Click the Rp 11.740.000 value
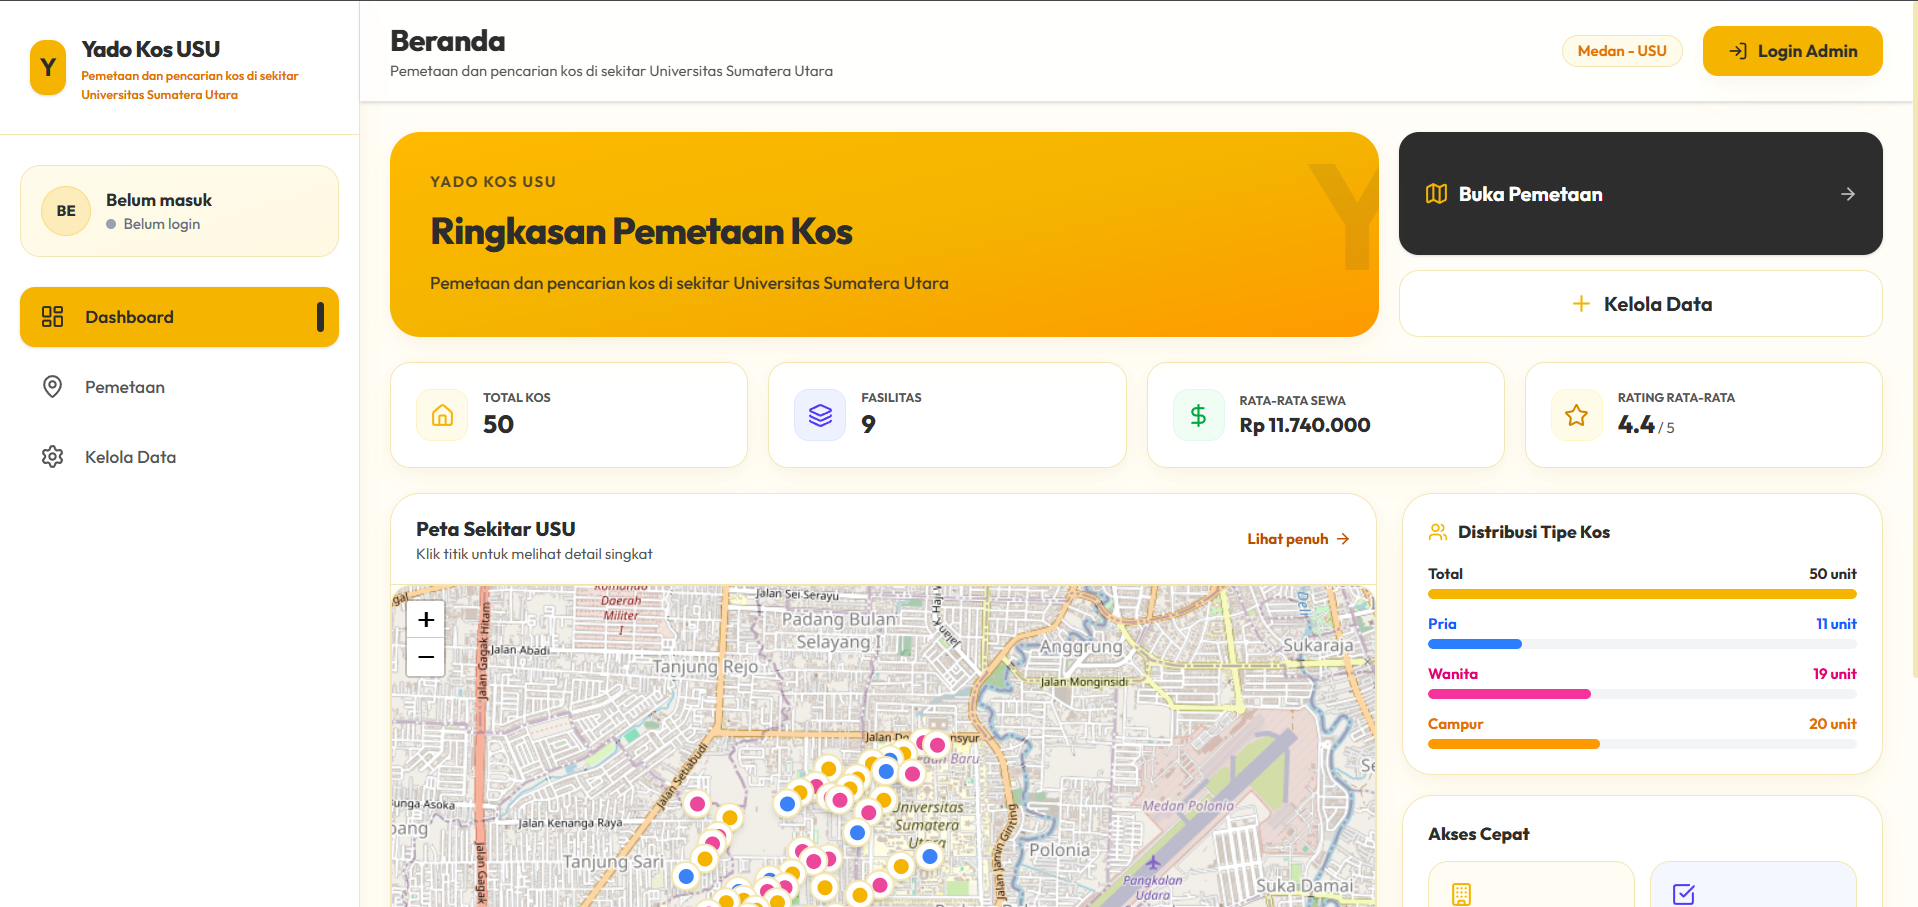1918x907 pixels. [1305, 425]
